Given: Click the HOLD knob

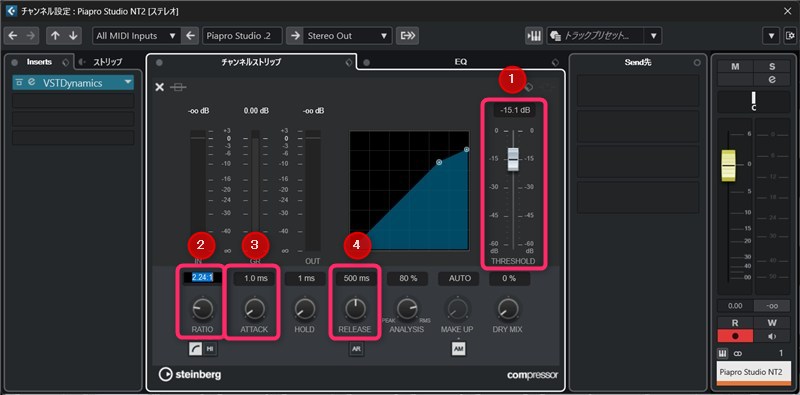Looking at the screenshot, I should tap(305, 309).
